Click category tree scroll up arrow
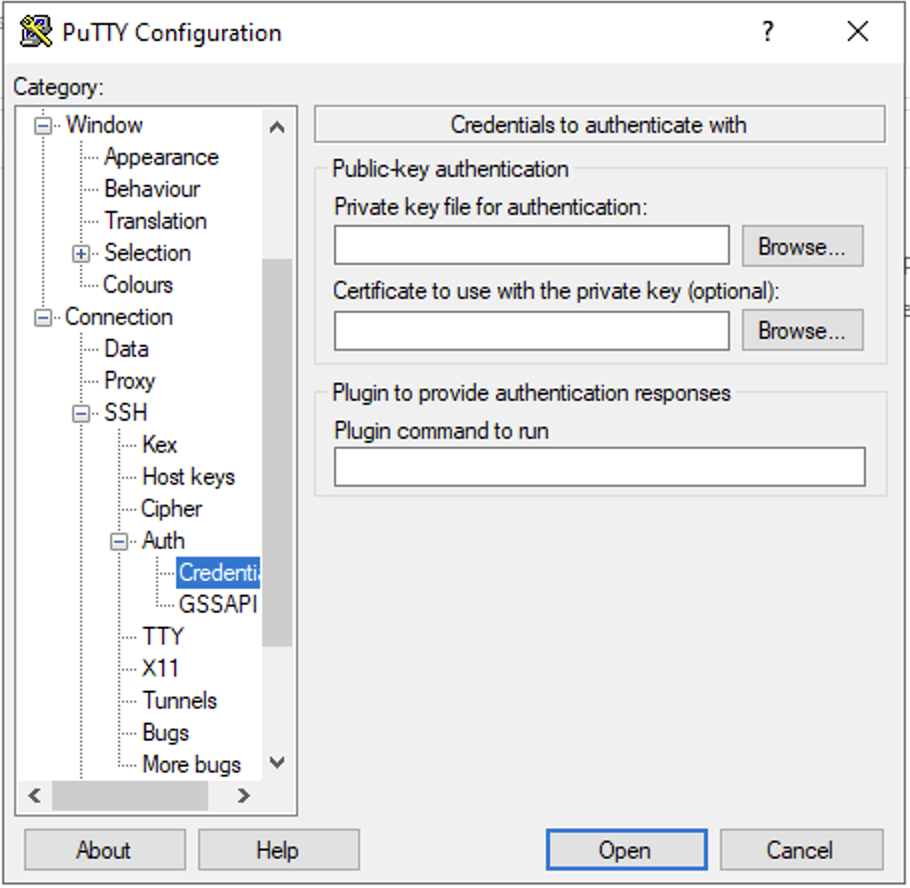Screen dimensions: 910x888 pos(277,127)
